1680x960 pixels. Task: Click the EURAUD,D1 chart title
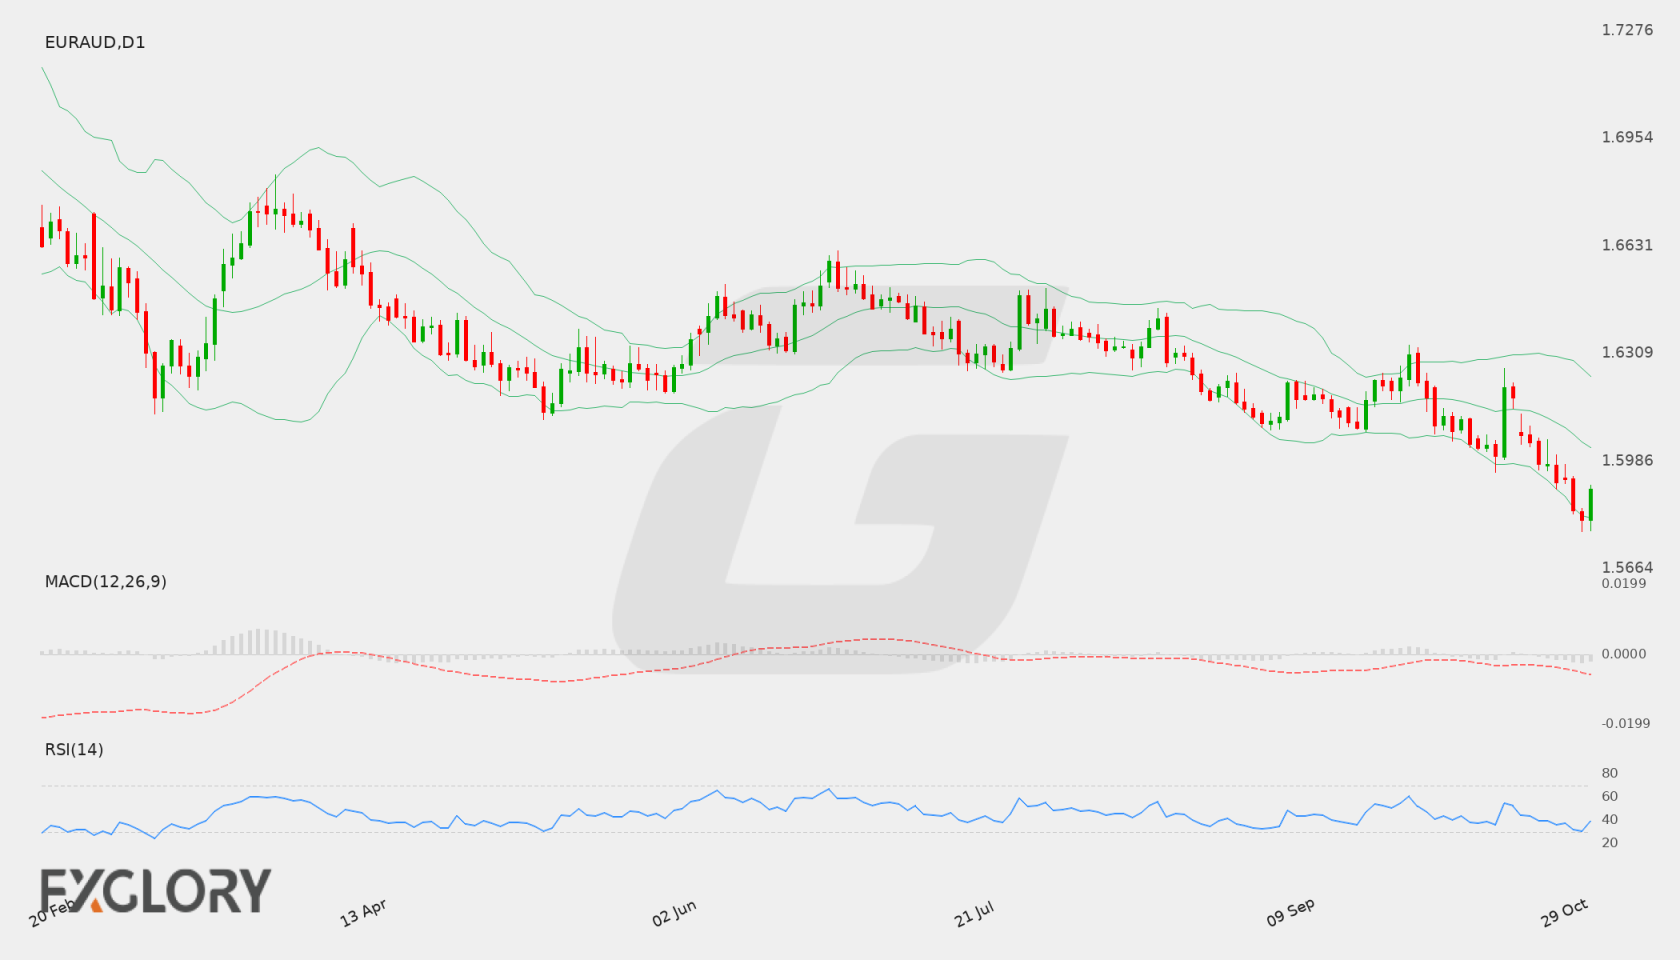tap(95, 42)
